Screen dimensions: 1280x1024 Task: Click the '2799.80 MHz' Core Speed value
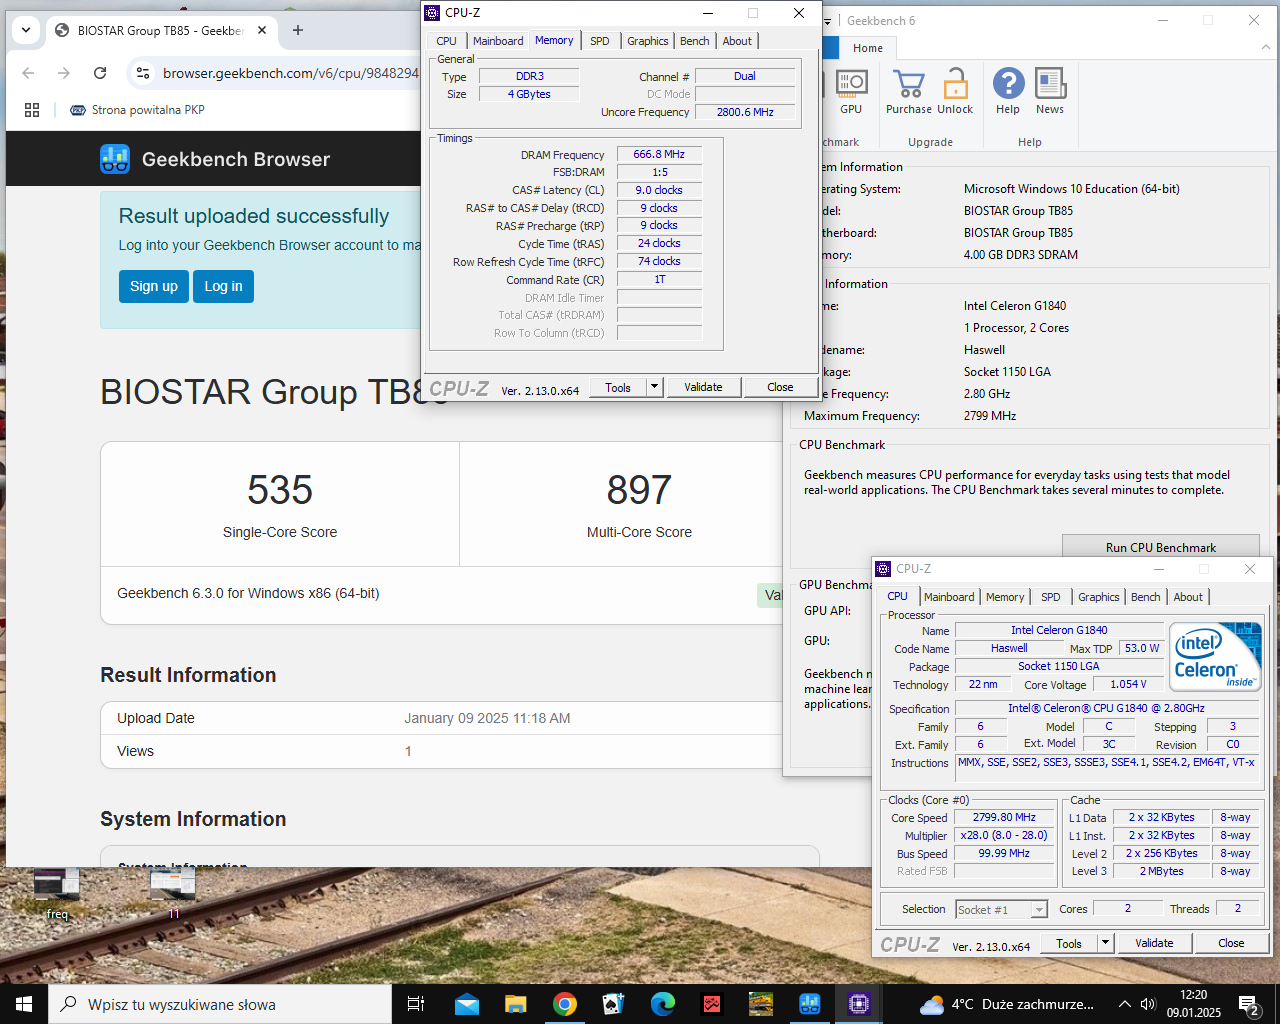pos(1004,817)
